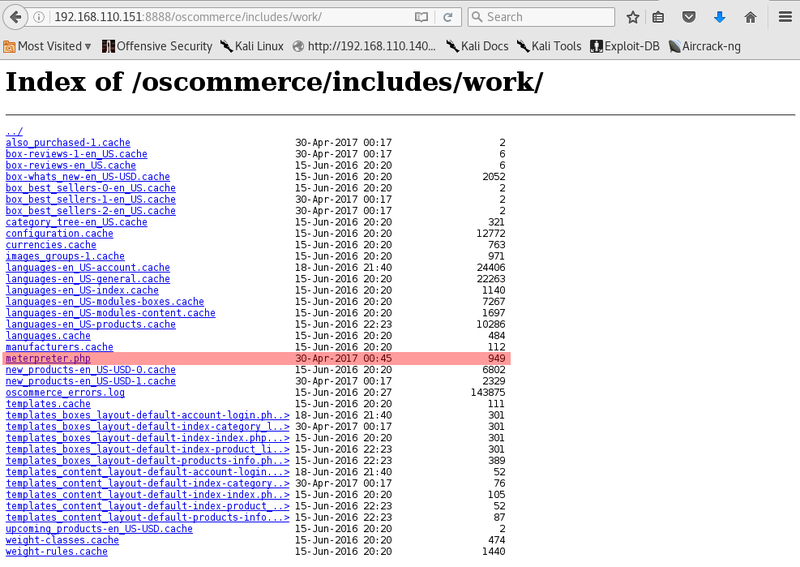Open the Downloads arrow
This screenshot has height=567, width=800.
tap(719, 17)
